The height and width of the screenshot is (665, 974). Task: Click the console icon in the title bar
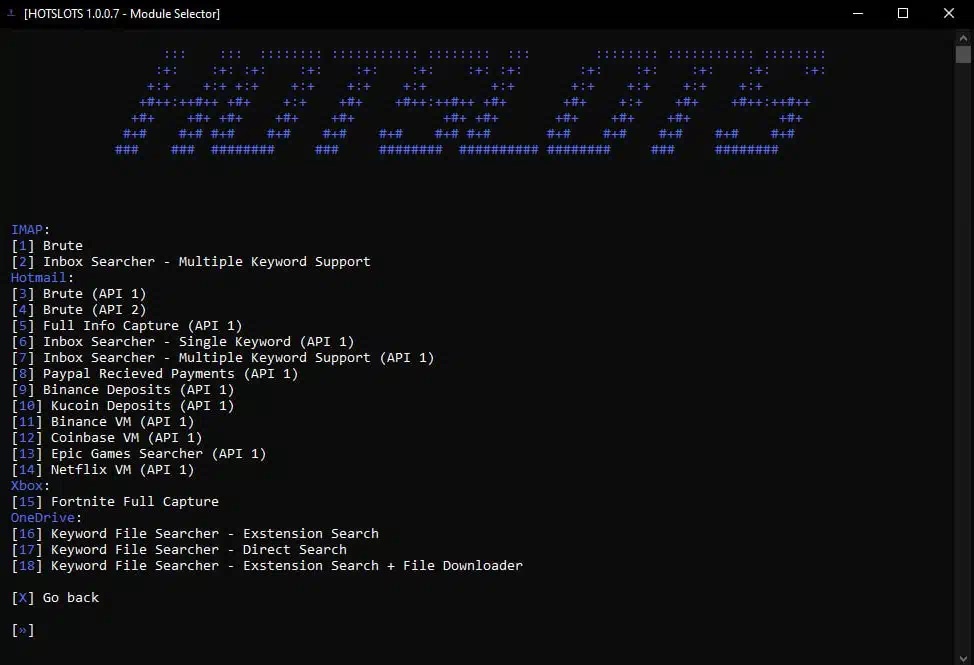click(x=11, y=13)
